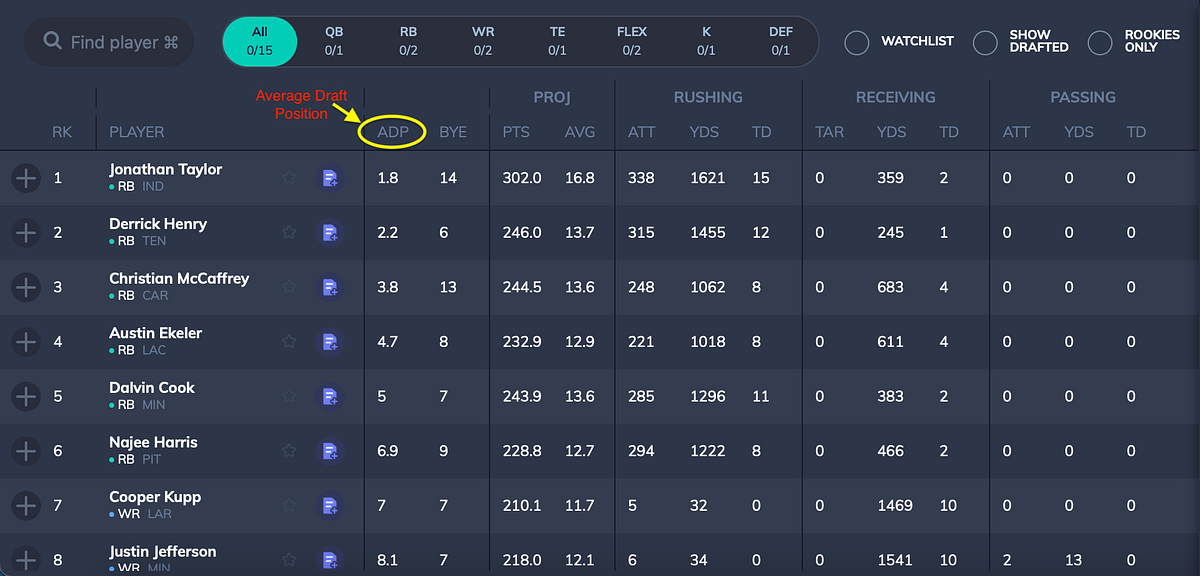
Task: Click plus icon beside Dalvin Cook
Action: (25, 396)
